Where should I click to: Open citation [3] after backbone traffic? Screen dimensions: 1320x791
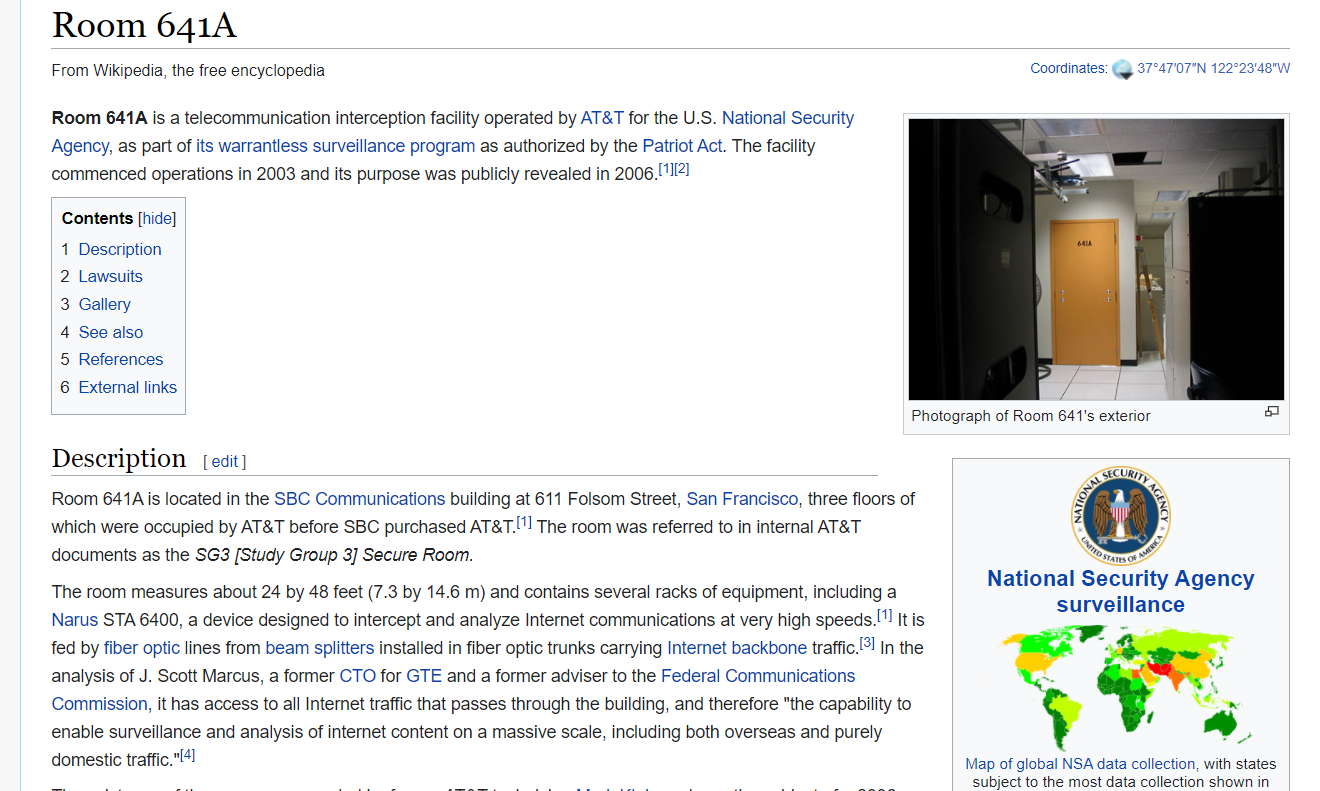click(868, 643)
